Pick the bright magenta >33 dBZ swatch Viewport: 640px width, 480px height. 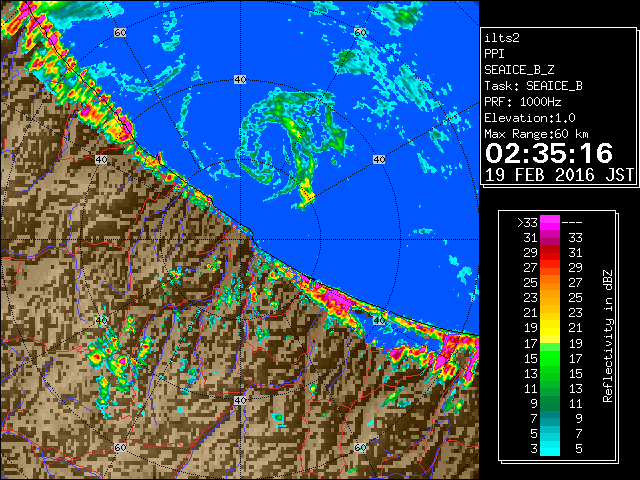[550, 223]
